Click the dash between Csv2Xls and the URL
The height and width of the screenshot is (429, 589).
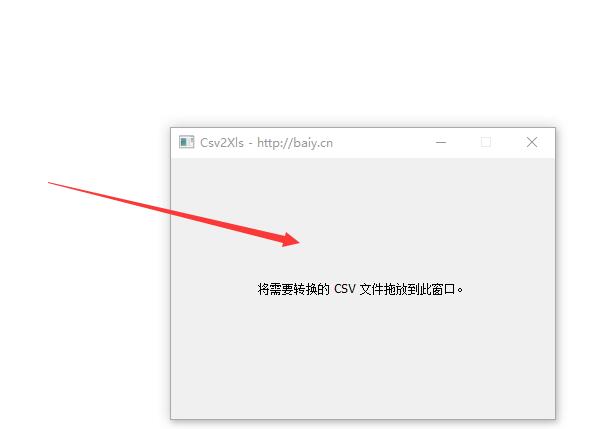click(x=251, y=143)
